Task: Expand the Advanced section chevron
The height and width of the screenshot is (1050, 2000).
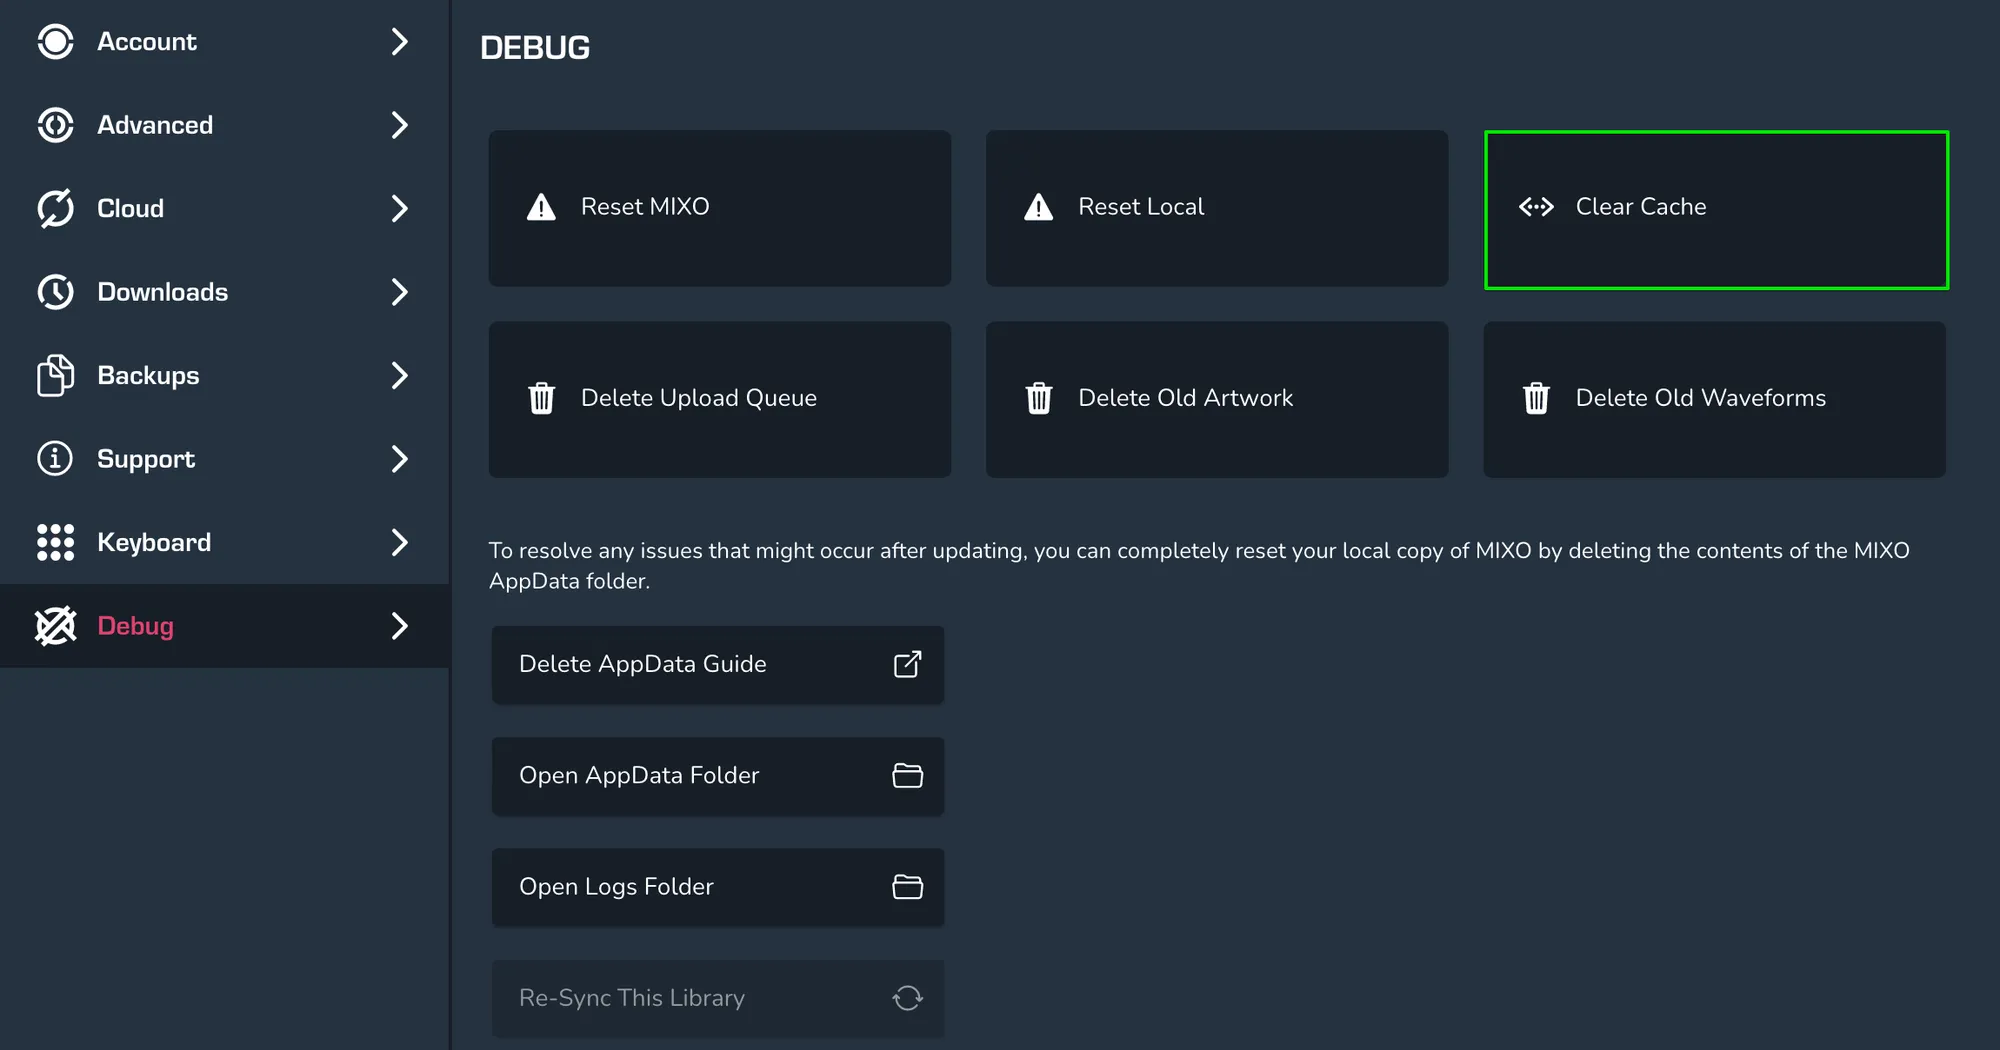Action: [x=399, y=125]
